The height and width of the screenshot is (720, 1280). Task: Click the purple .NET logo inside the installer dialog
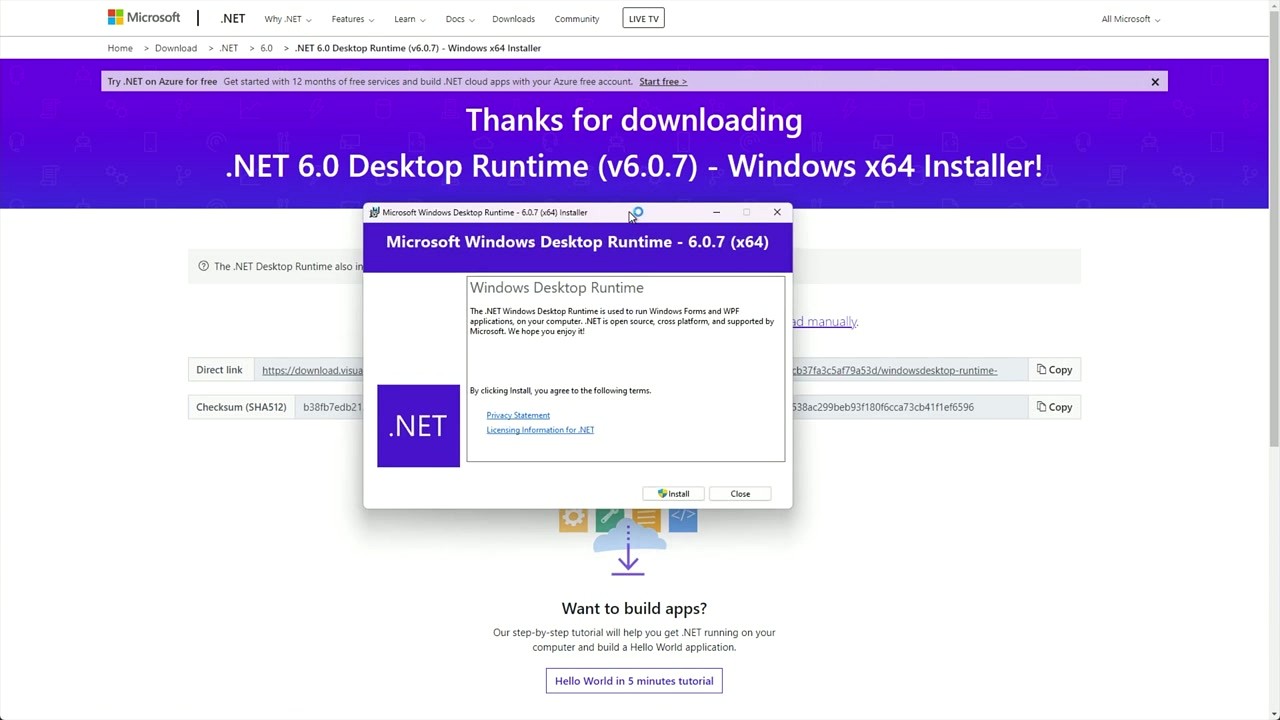(x=418, y=425)
